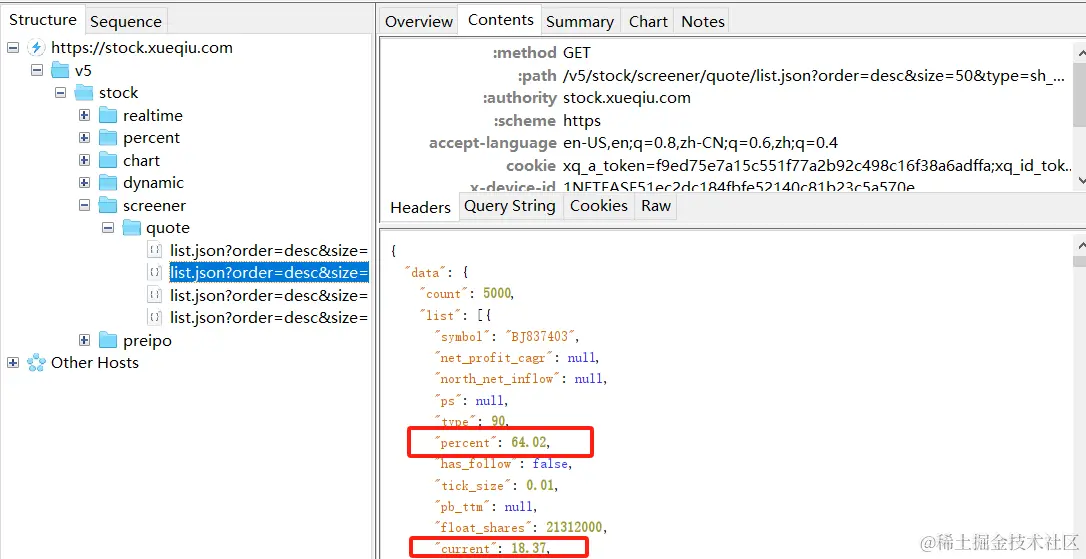Image resolution: width=1086 pixels, height=559 pixels.
Task: Select the third list.json request entry
Action: [x=269, y=295]
